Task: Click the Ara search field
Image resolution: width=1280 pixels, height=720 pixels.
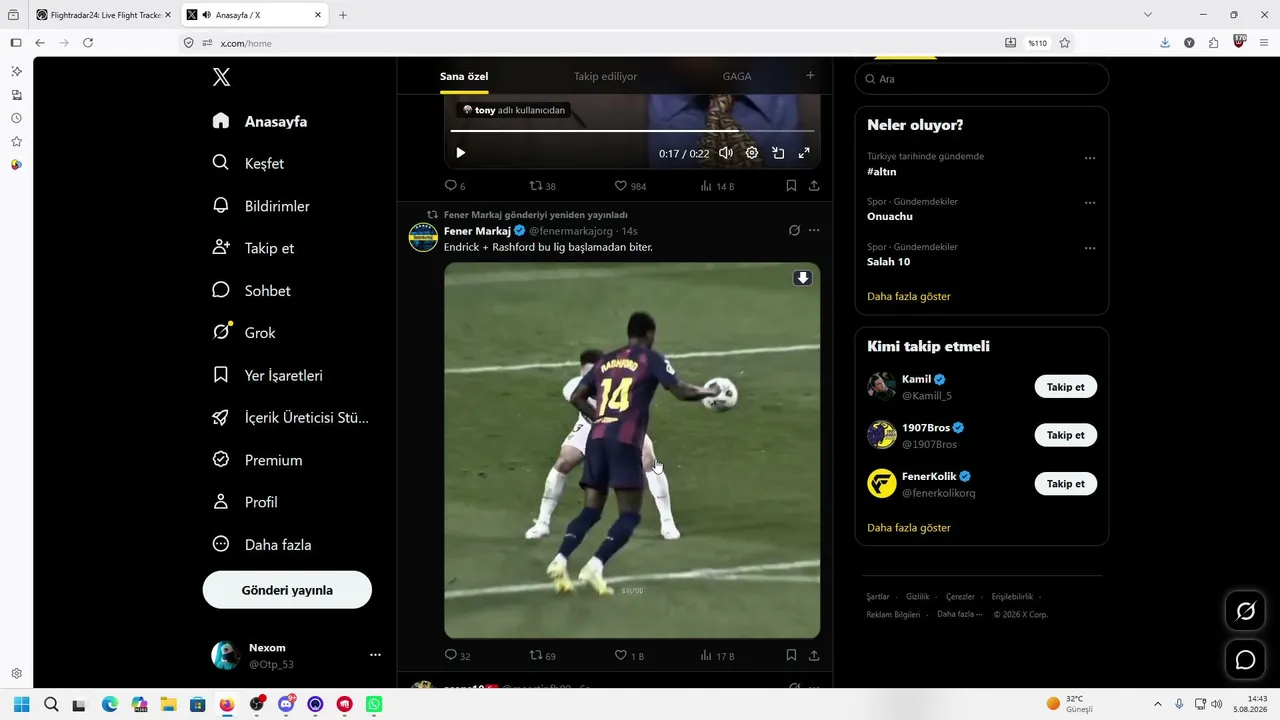Action: tap(982, 79)
